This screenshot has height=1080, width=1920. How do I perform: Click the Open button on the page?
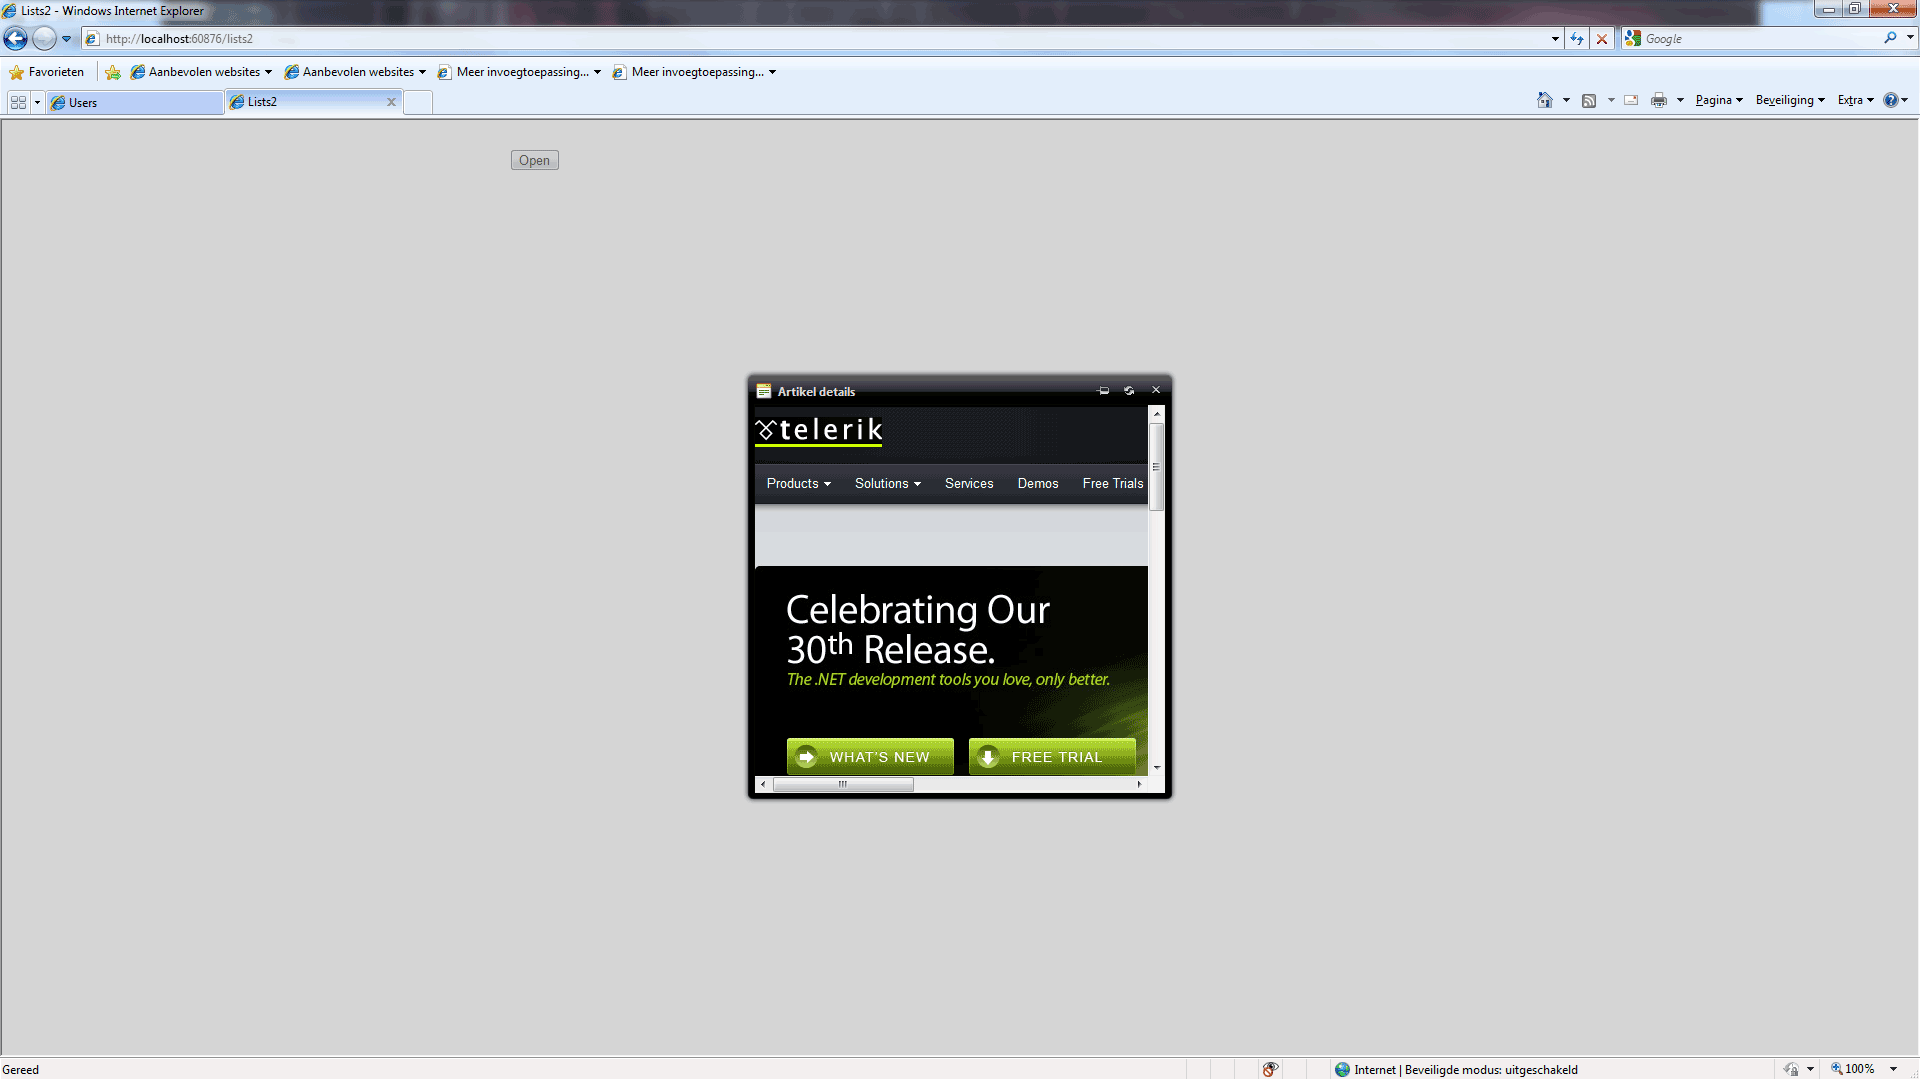pos(534,160)
